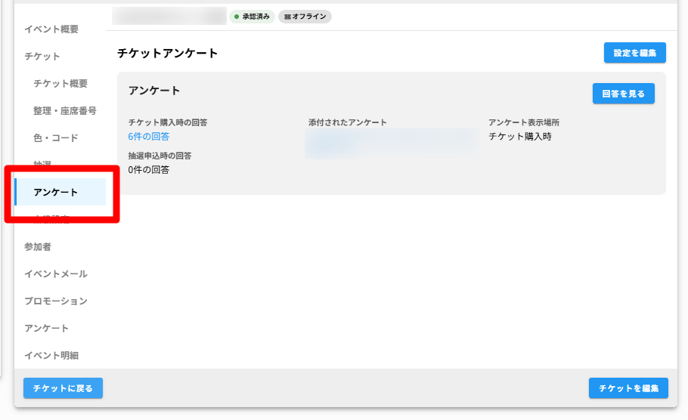Click highlighted アンケート item under チケット
The width and height of the screenshot is (688, 420).
(56, 192)
